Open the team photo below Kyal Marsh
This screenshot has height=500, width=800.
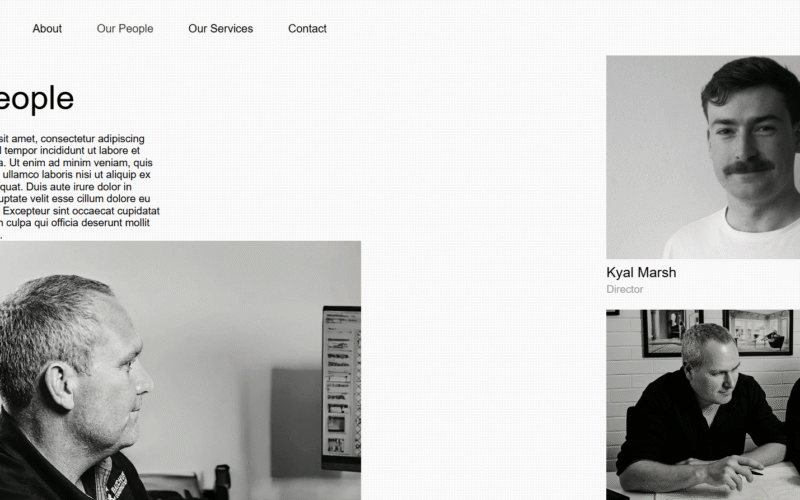(703, 405)
